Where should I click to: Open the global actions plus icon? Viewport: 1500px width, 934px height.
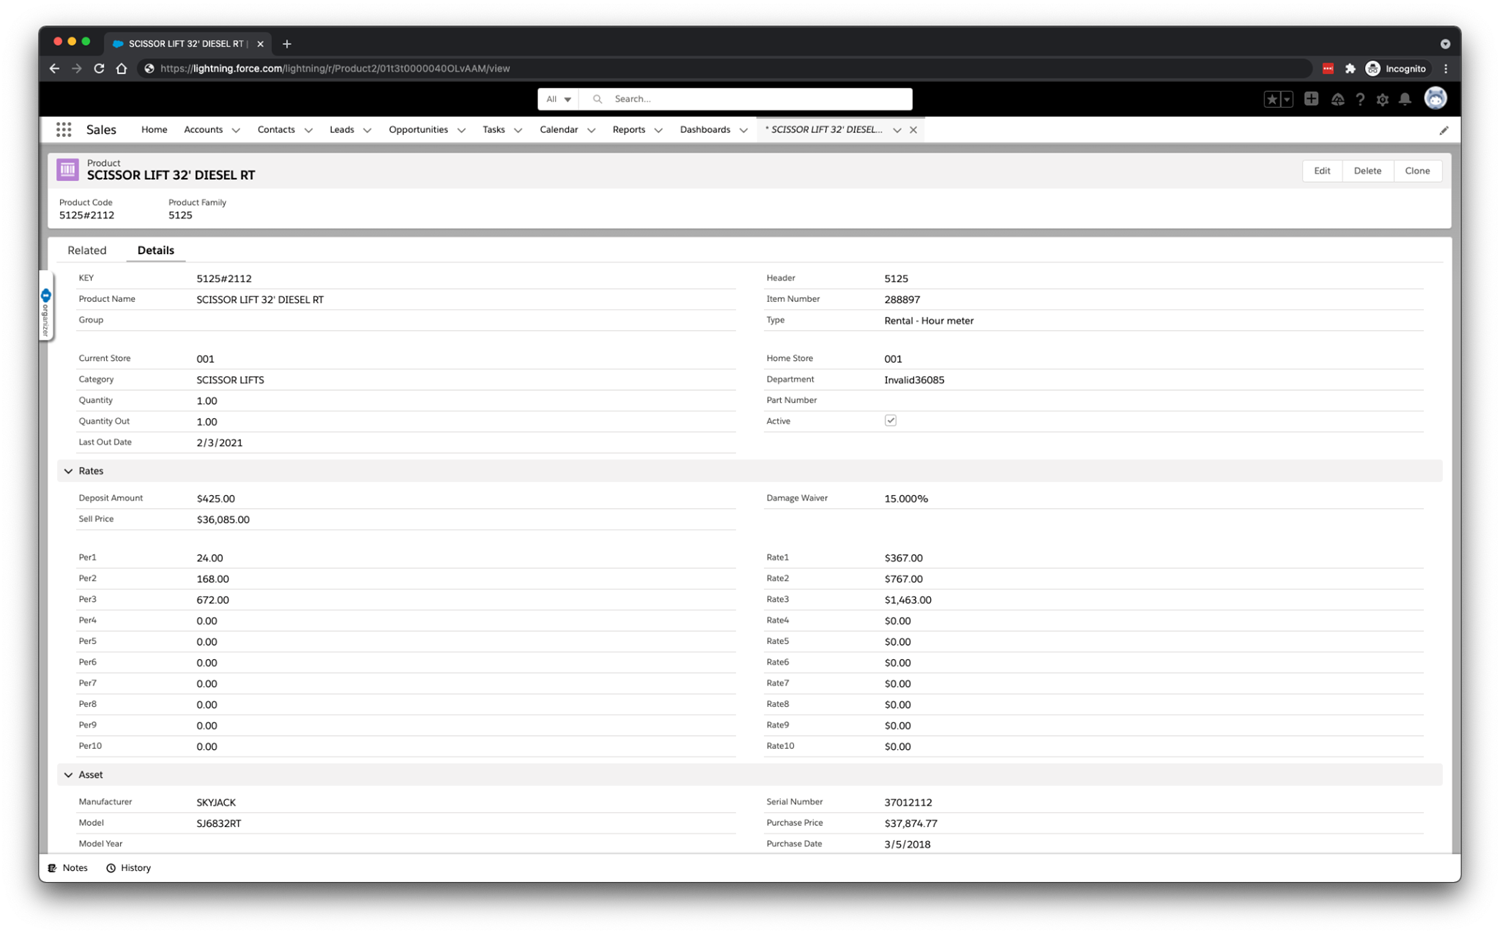1311,99
